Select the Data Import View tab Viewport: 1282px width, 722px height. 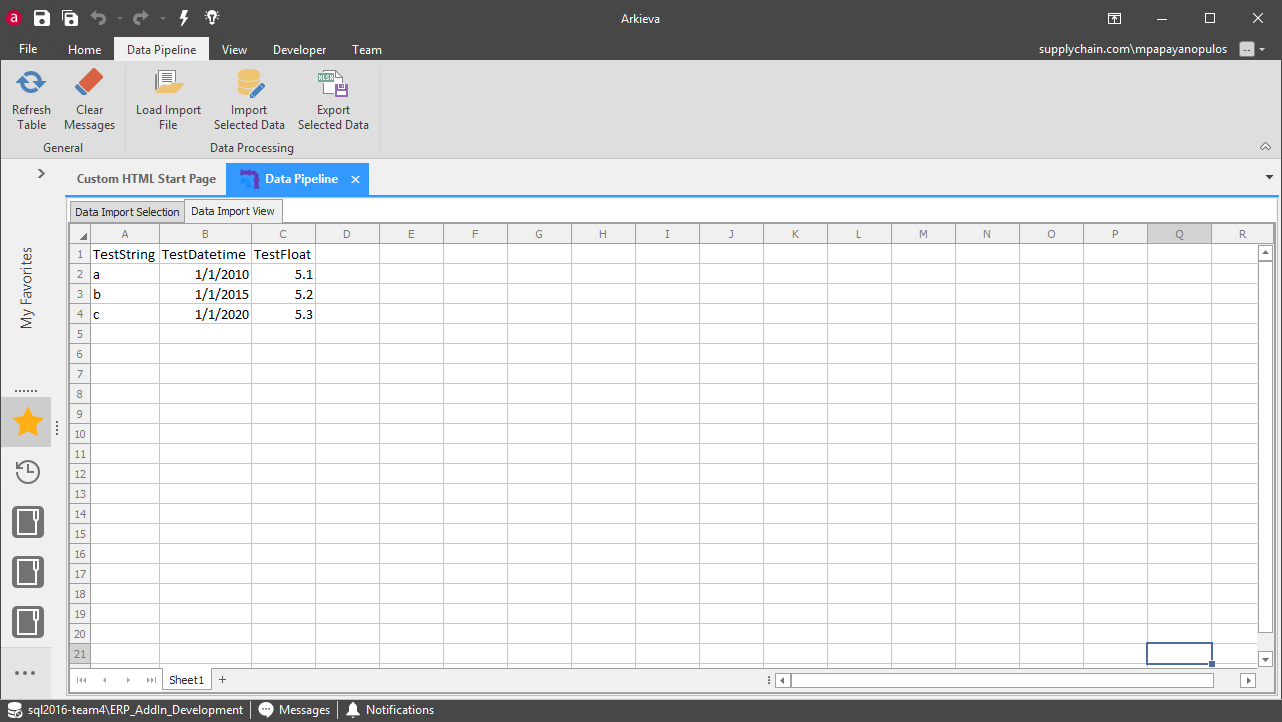(x=233, y=211)
